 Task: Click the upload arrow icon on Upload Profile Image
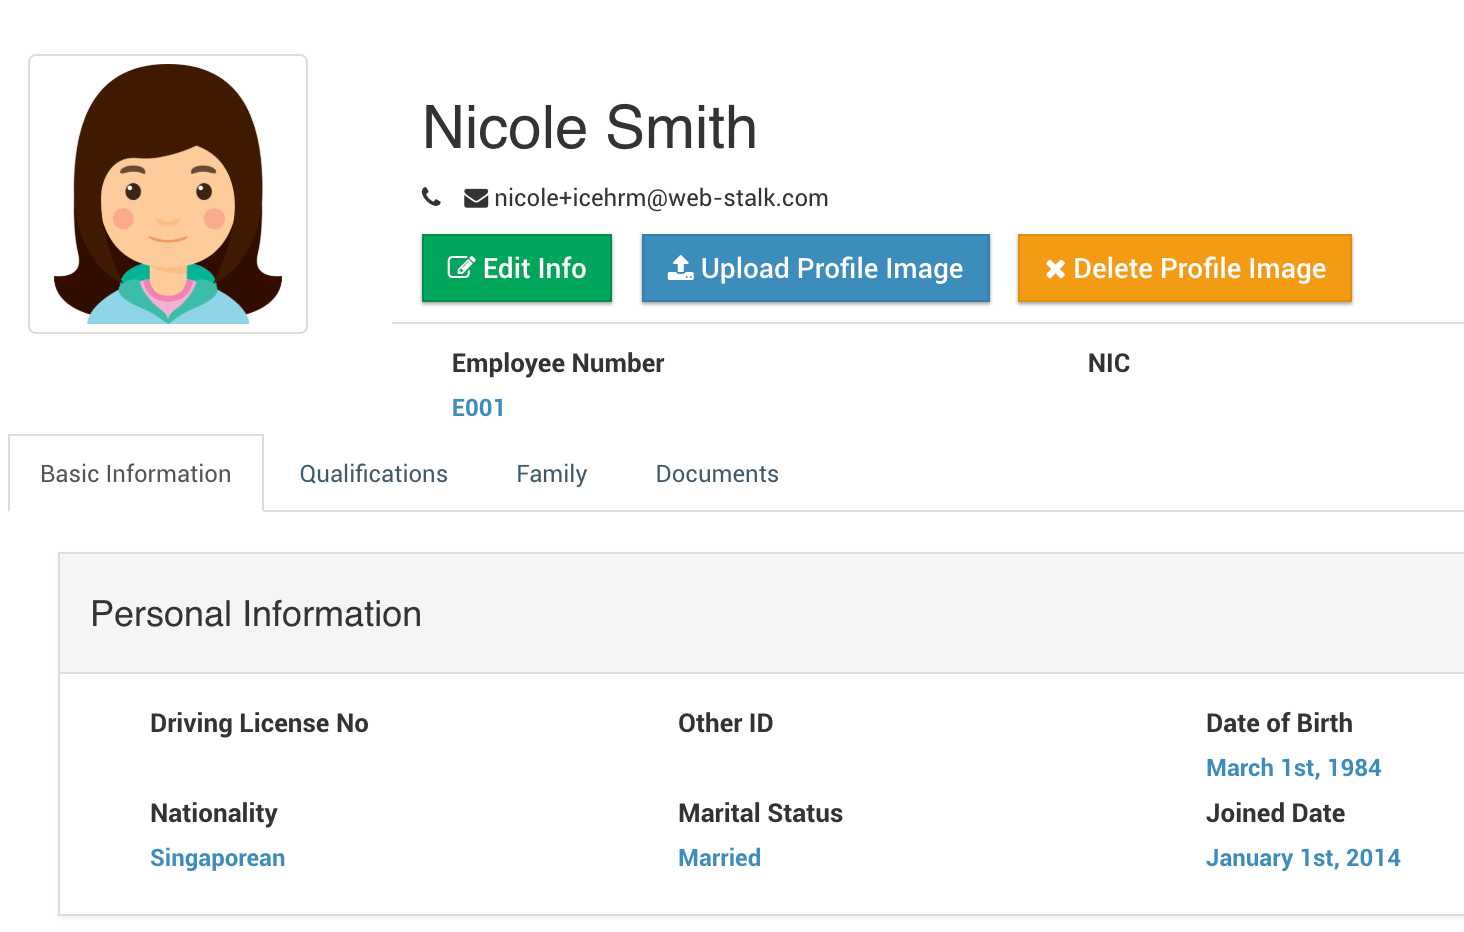pyautogui.click(x=679, y=267)
